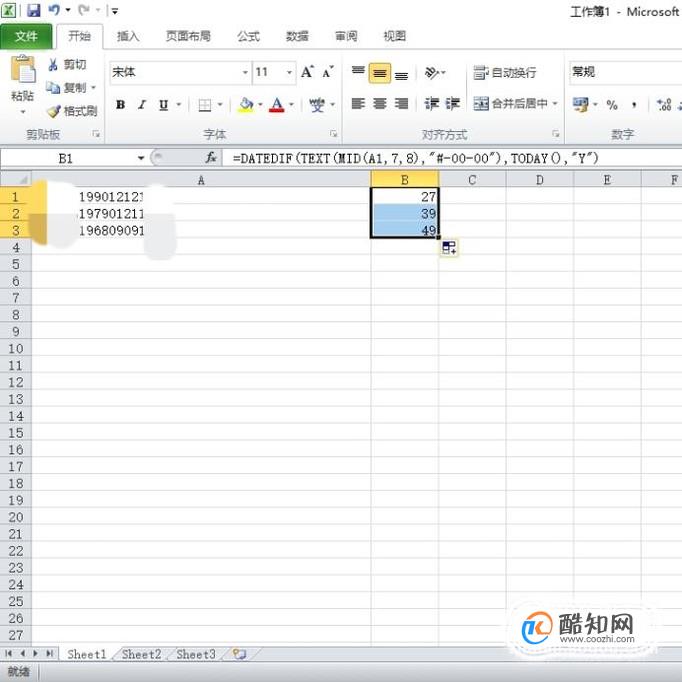Switch to the 数据 tab
Screen dimensions: 682x682
click(x=297, y=36)
